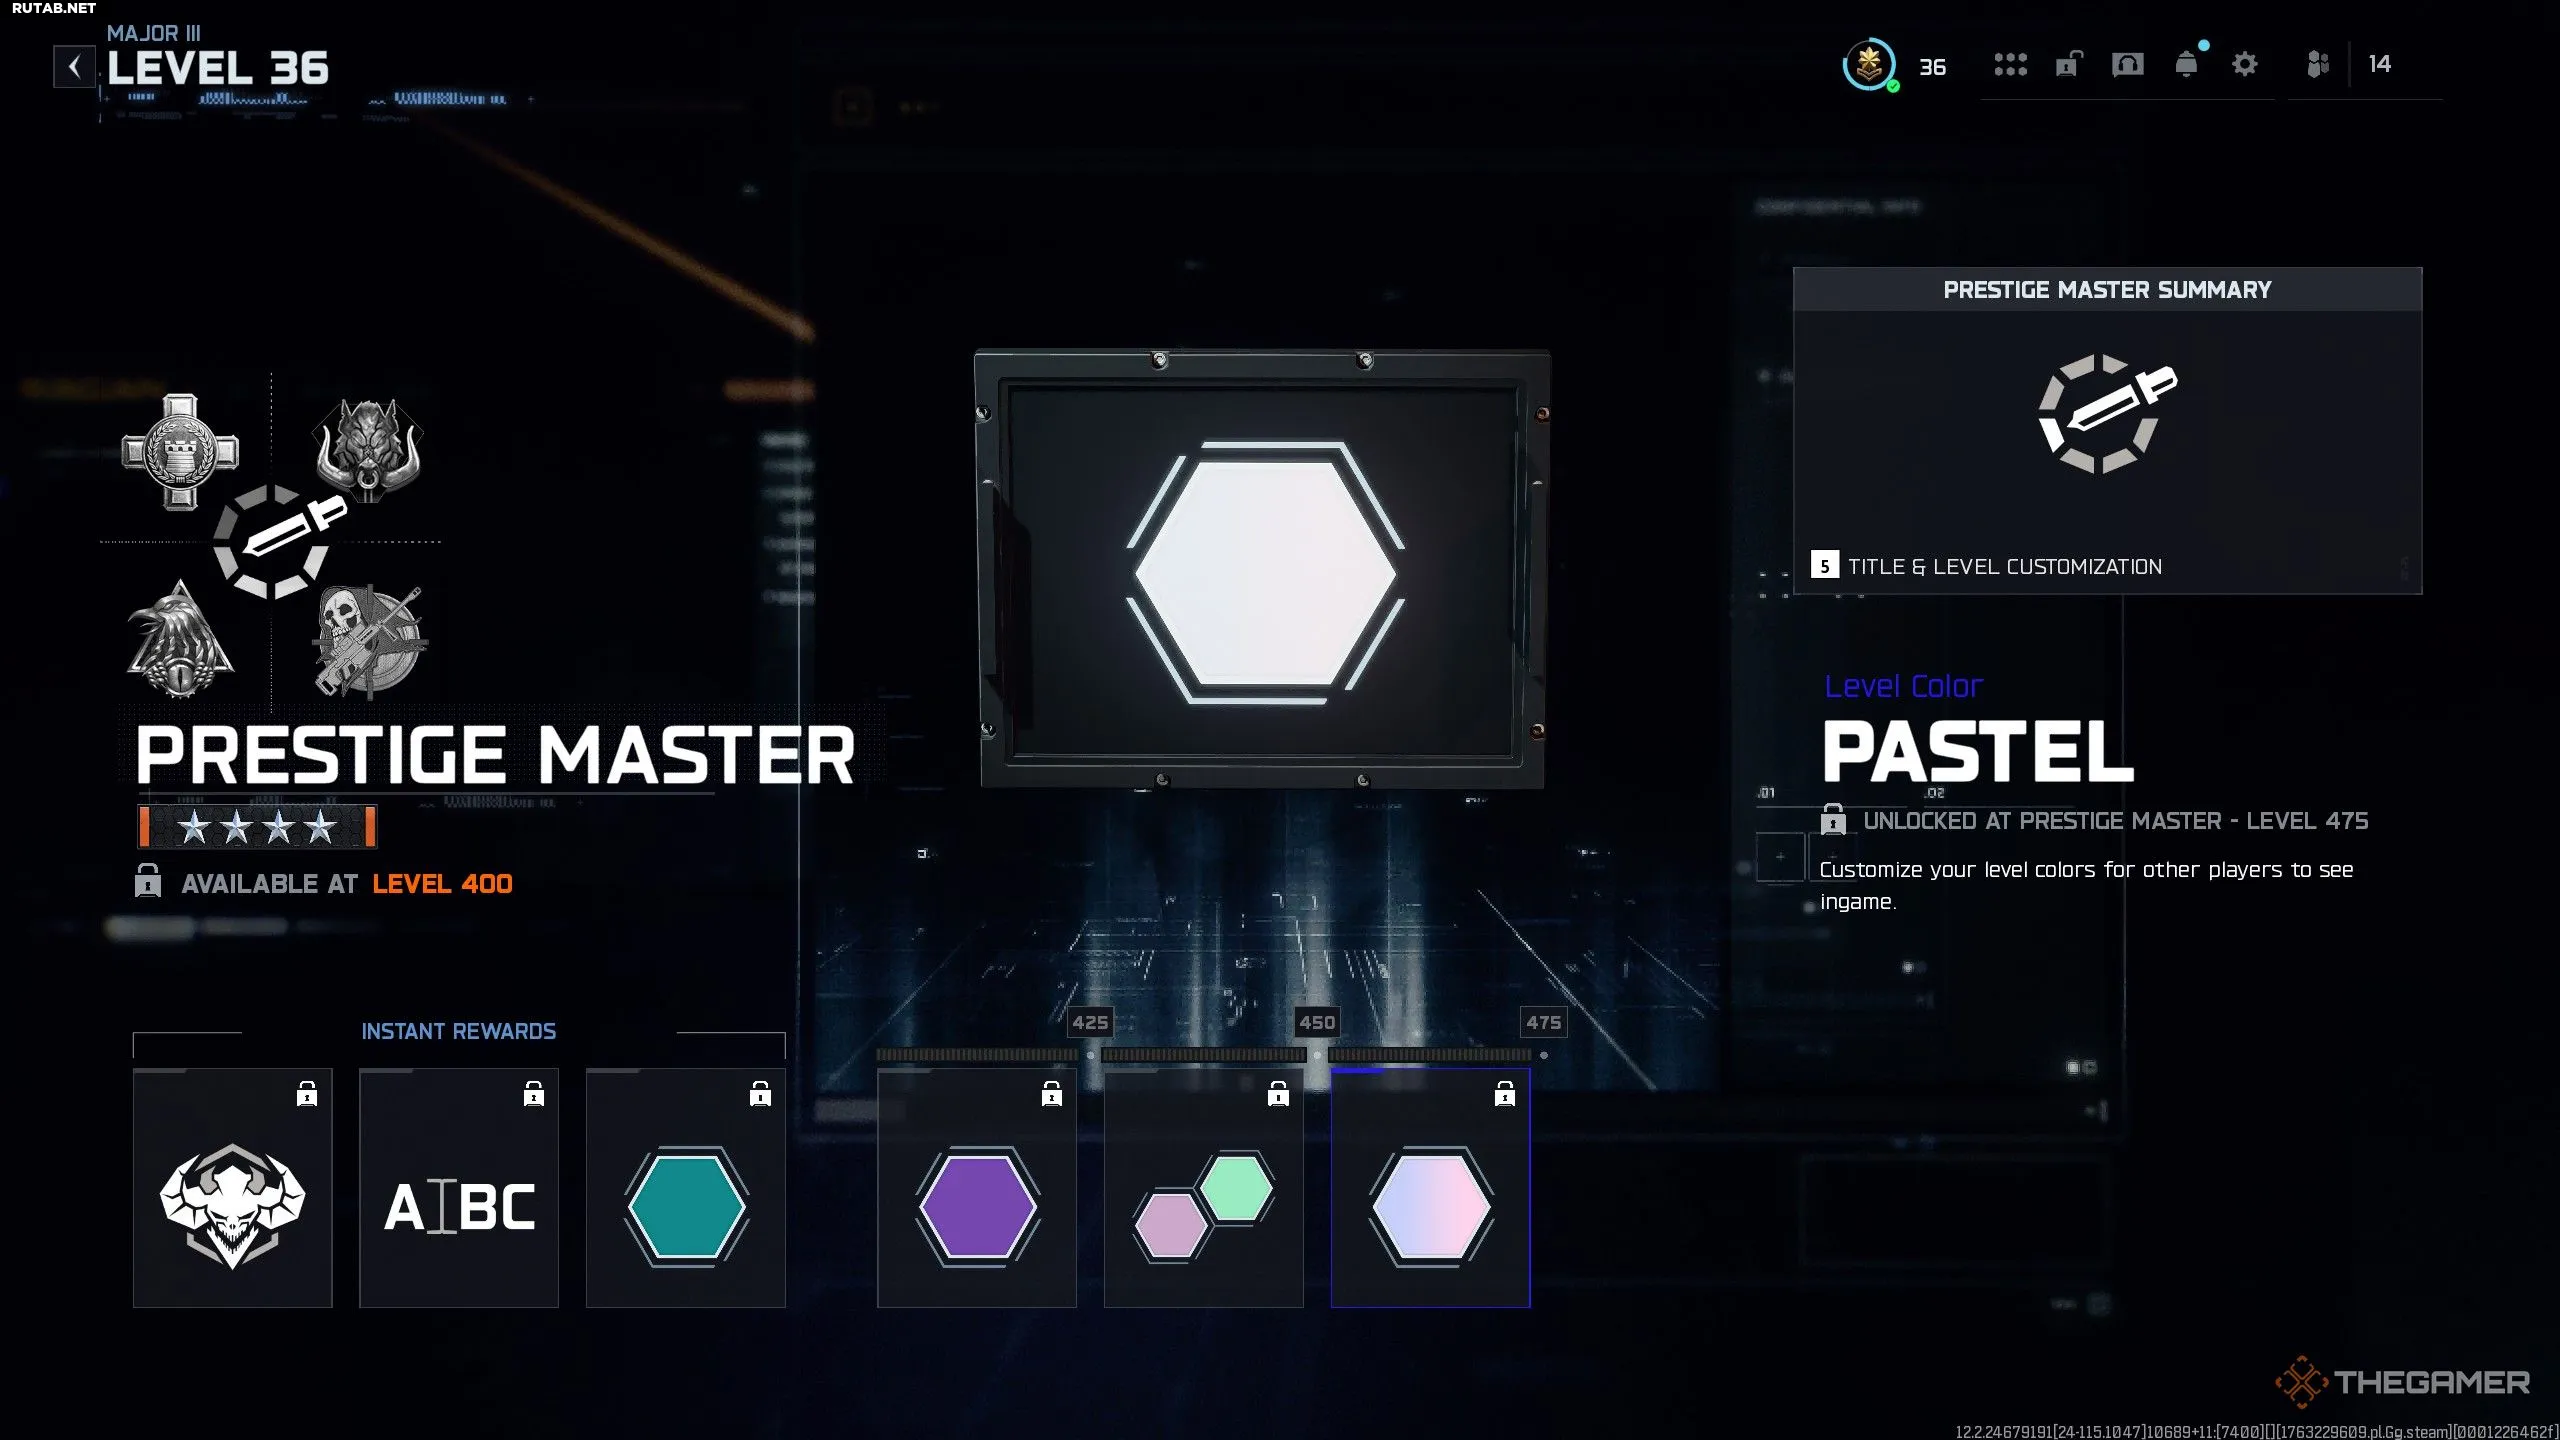The height and width of the screenshot is (1440, 2560).
Task: Open notifications via the bell icon
Action: pos(2186,65)
